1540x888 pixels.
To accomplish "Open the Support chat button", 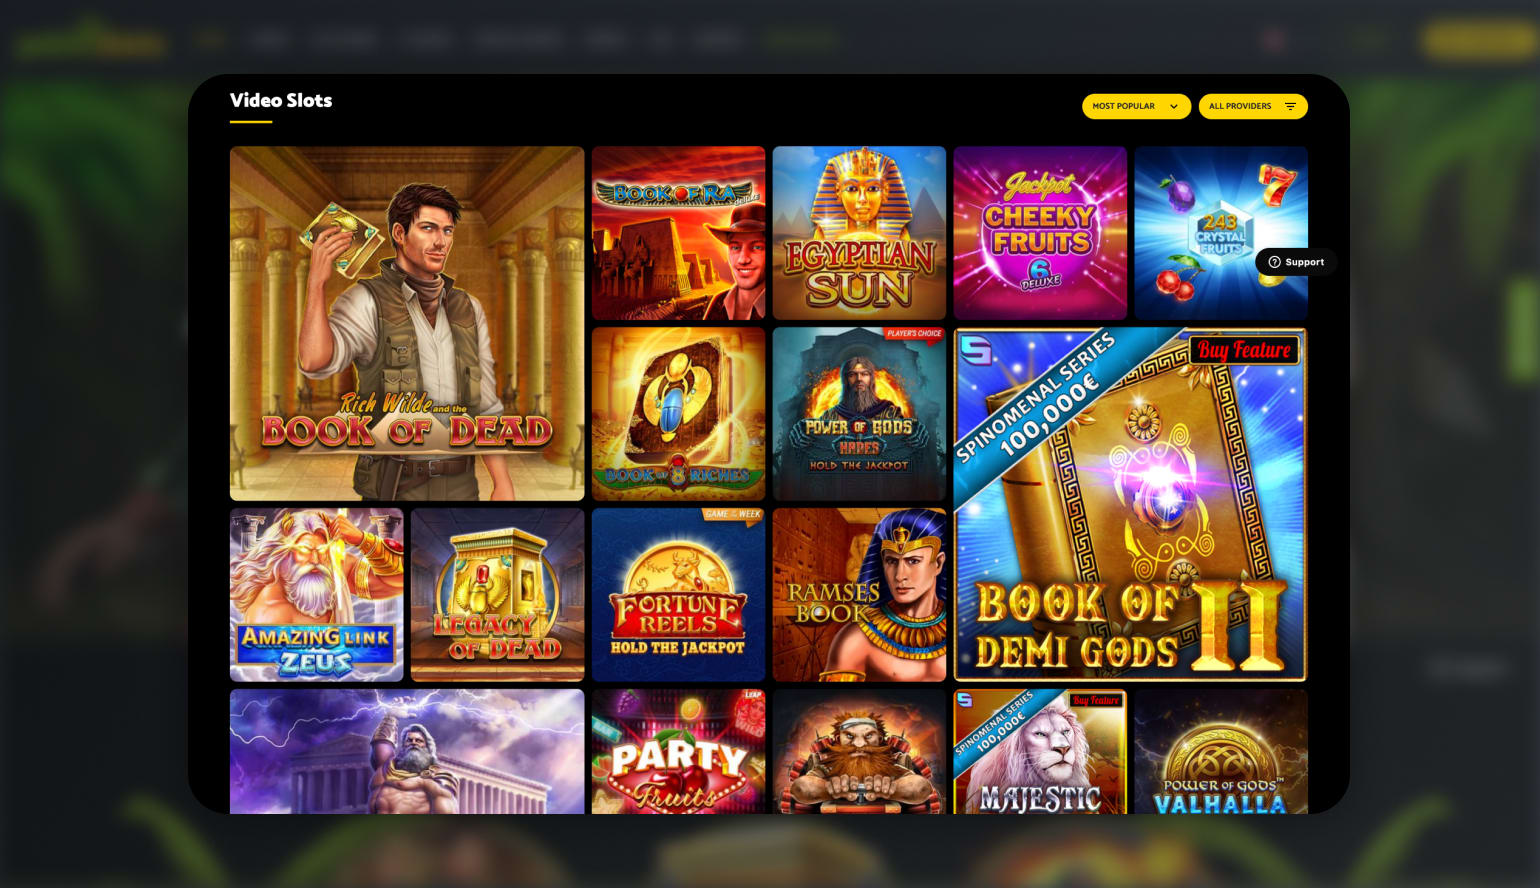I will [x=1296, y=262].
